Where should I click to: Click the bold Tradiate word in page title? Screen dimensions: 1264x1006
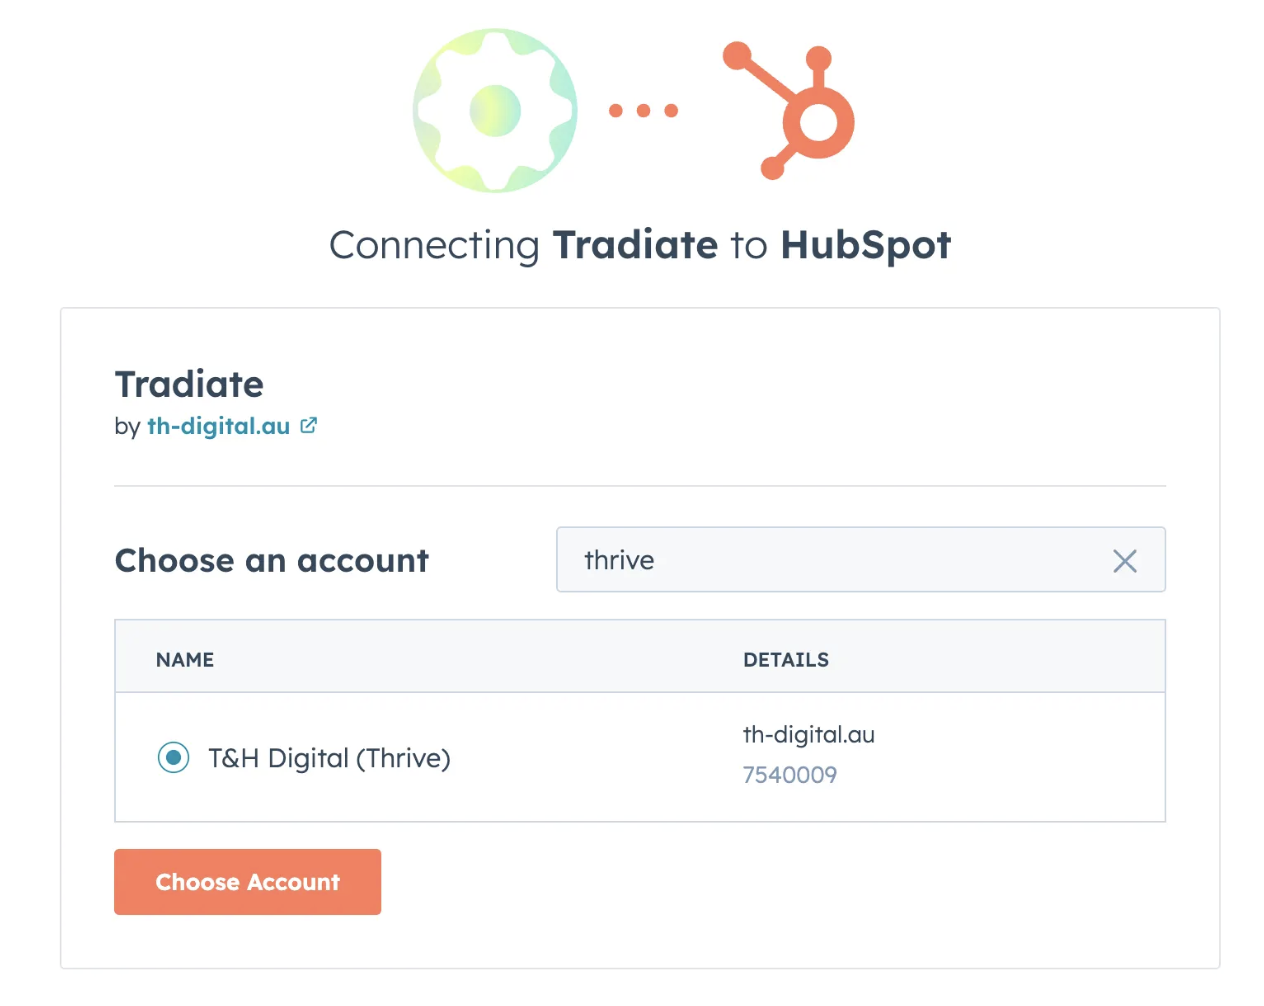point(635,245)
